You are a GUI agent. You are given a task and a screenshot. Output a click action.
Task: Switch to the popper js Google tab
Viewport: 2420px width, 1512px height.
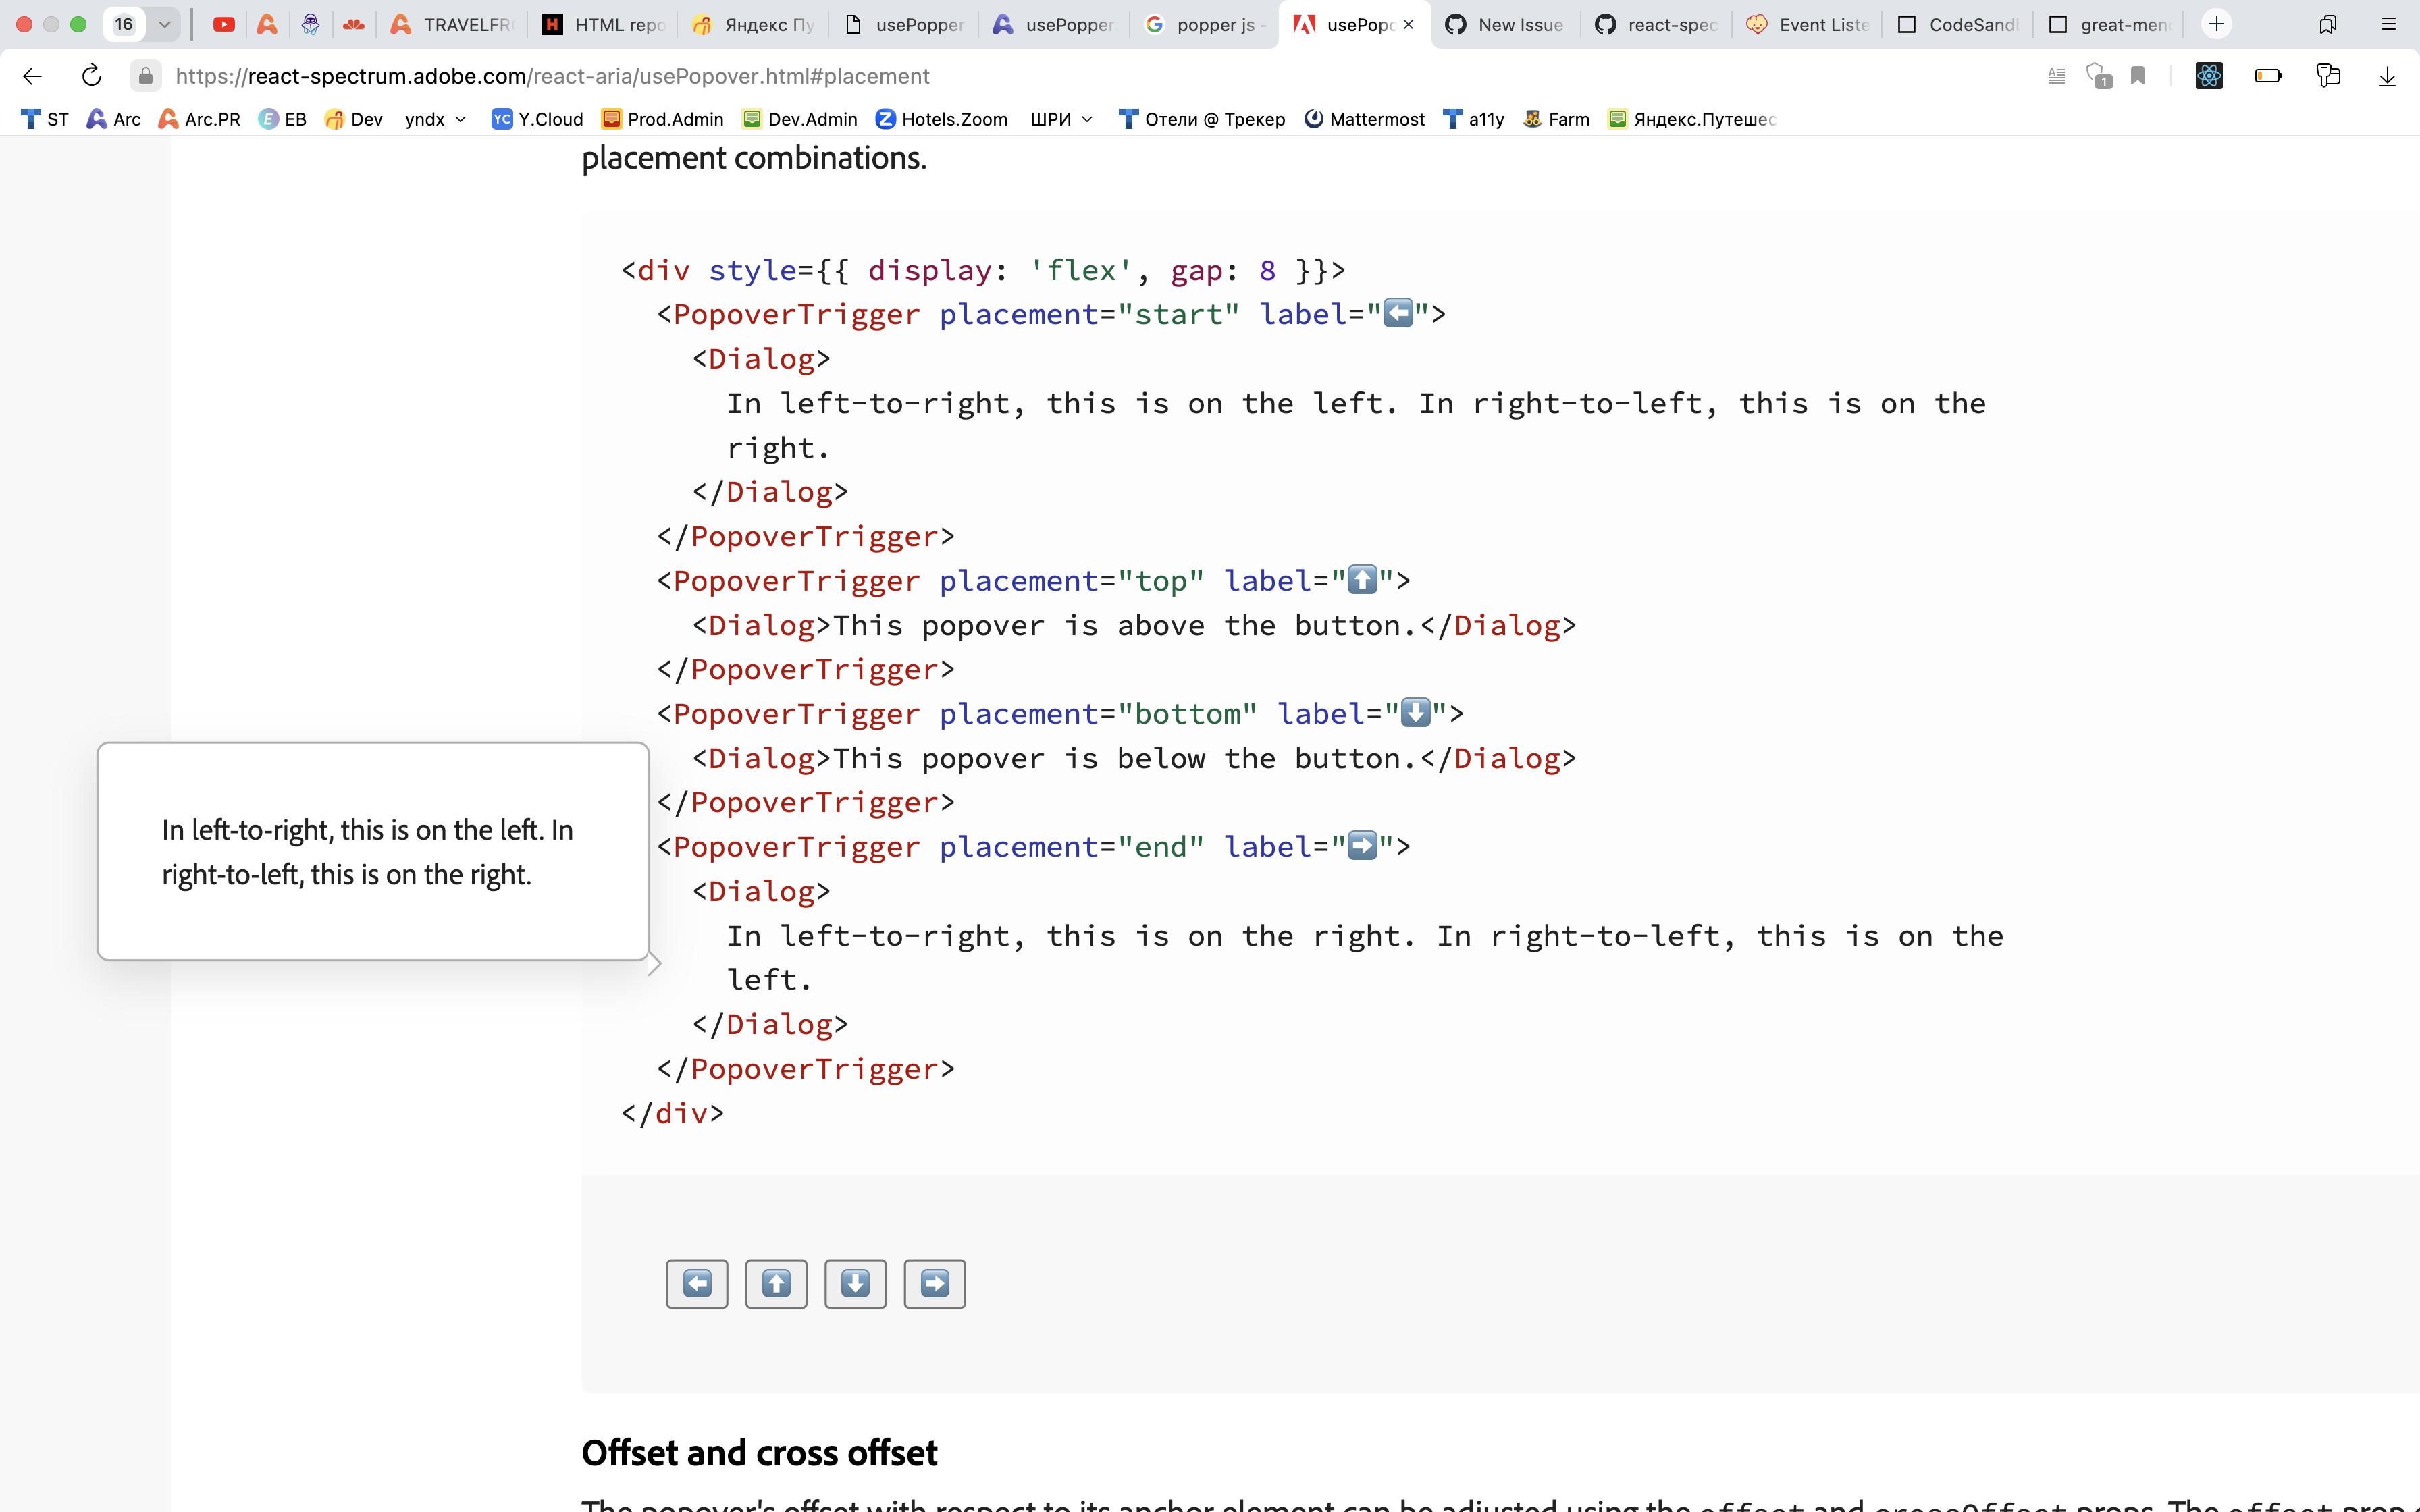pyautogui.click(x=1205, y=24)
